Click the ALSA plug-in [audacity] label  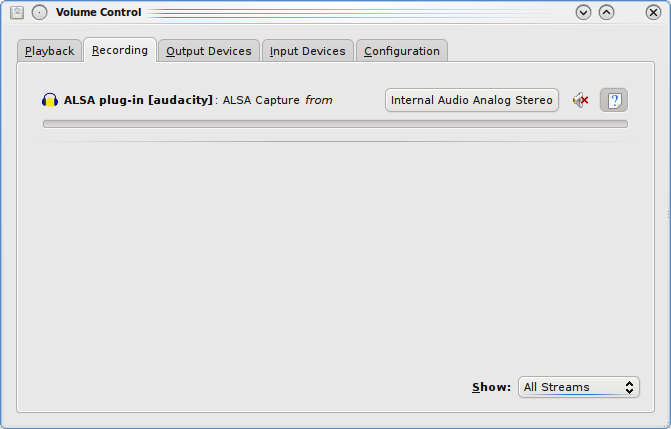(x=138, y=100)
